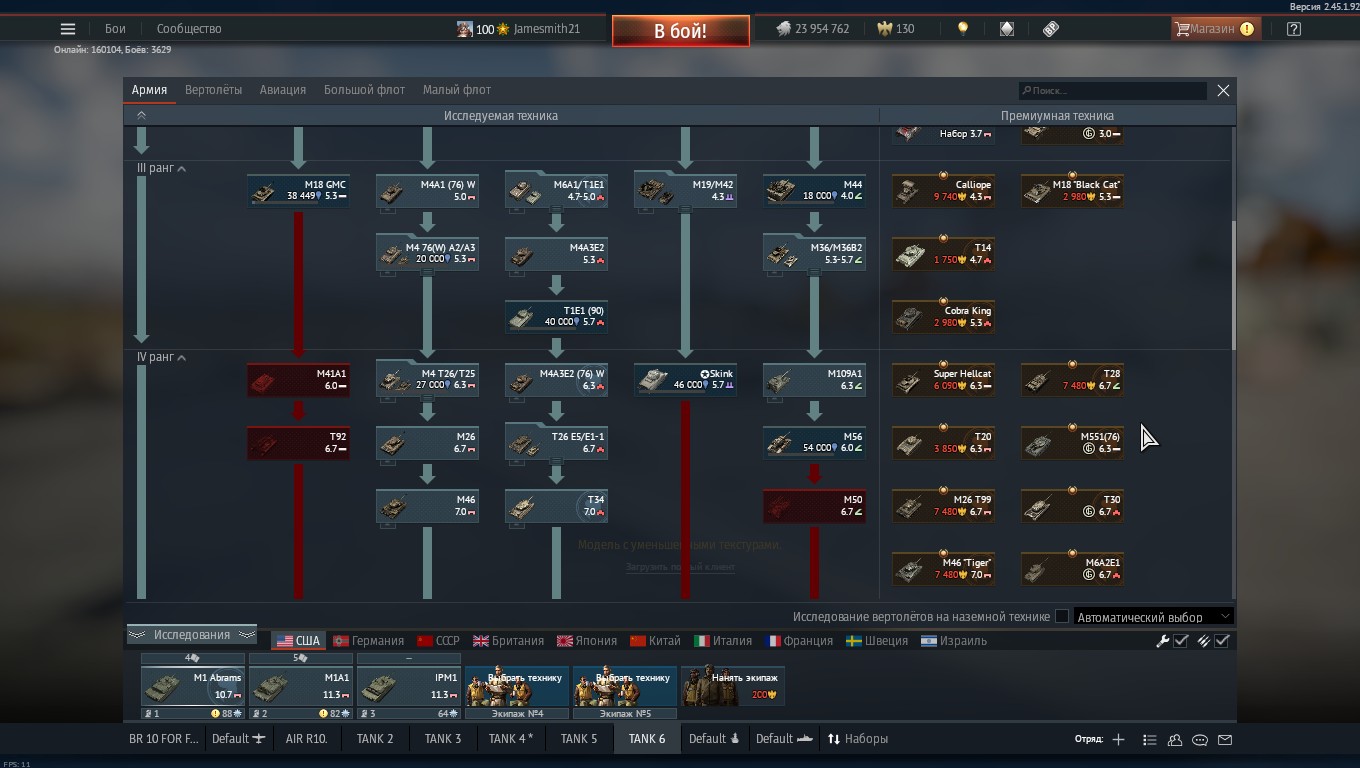The width and height of the screenshot is (1360, 768).
Task: Open the Сообщество menu
Action: pos(189,29)
